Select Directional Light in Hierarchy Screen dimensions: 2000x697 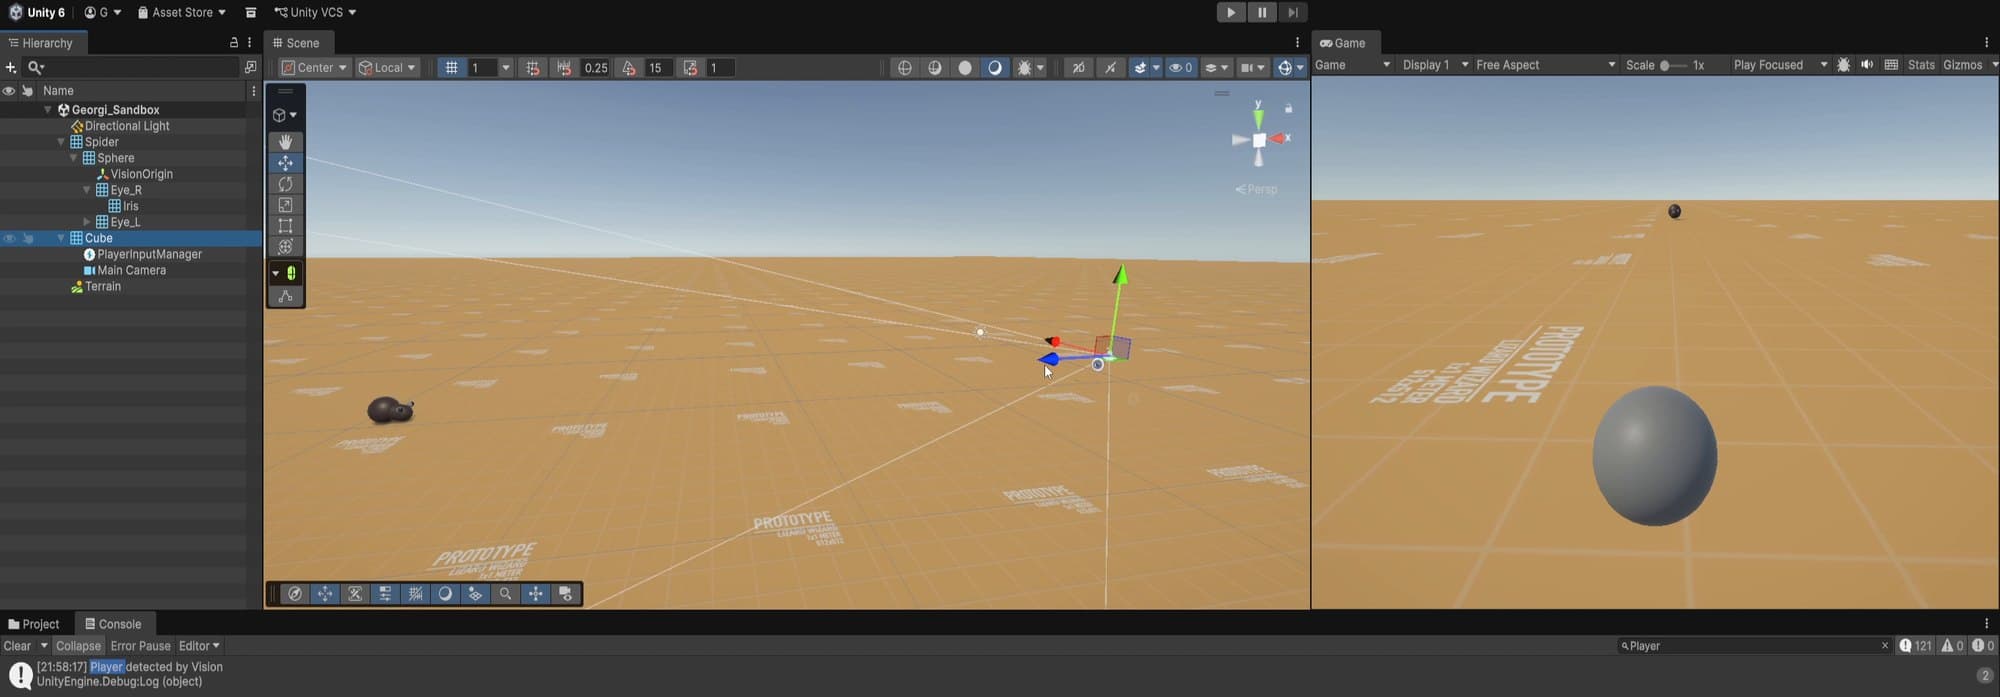[x=127, y=126]
